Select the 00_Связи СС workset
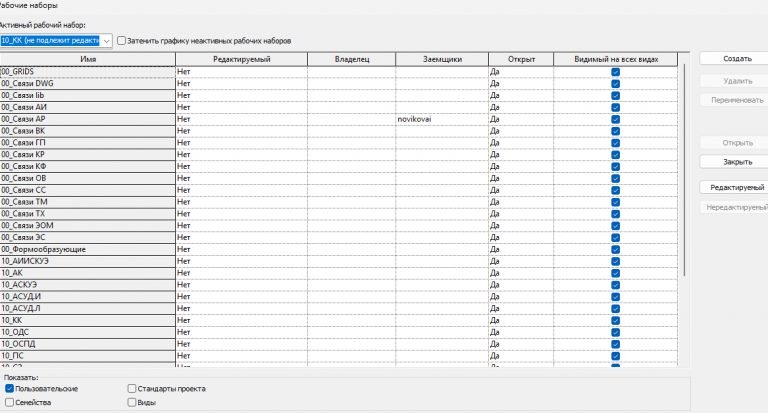The image size is (768, 413). coord(88,190)
